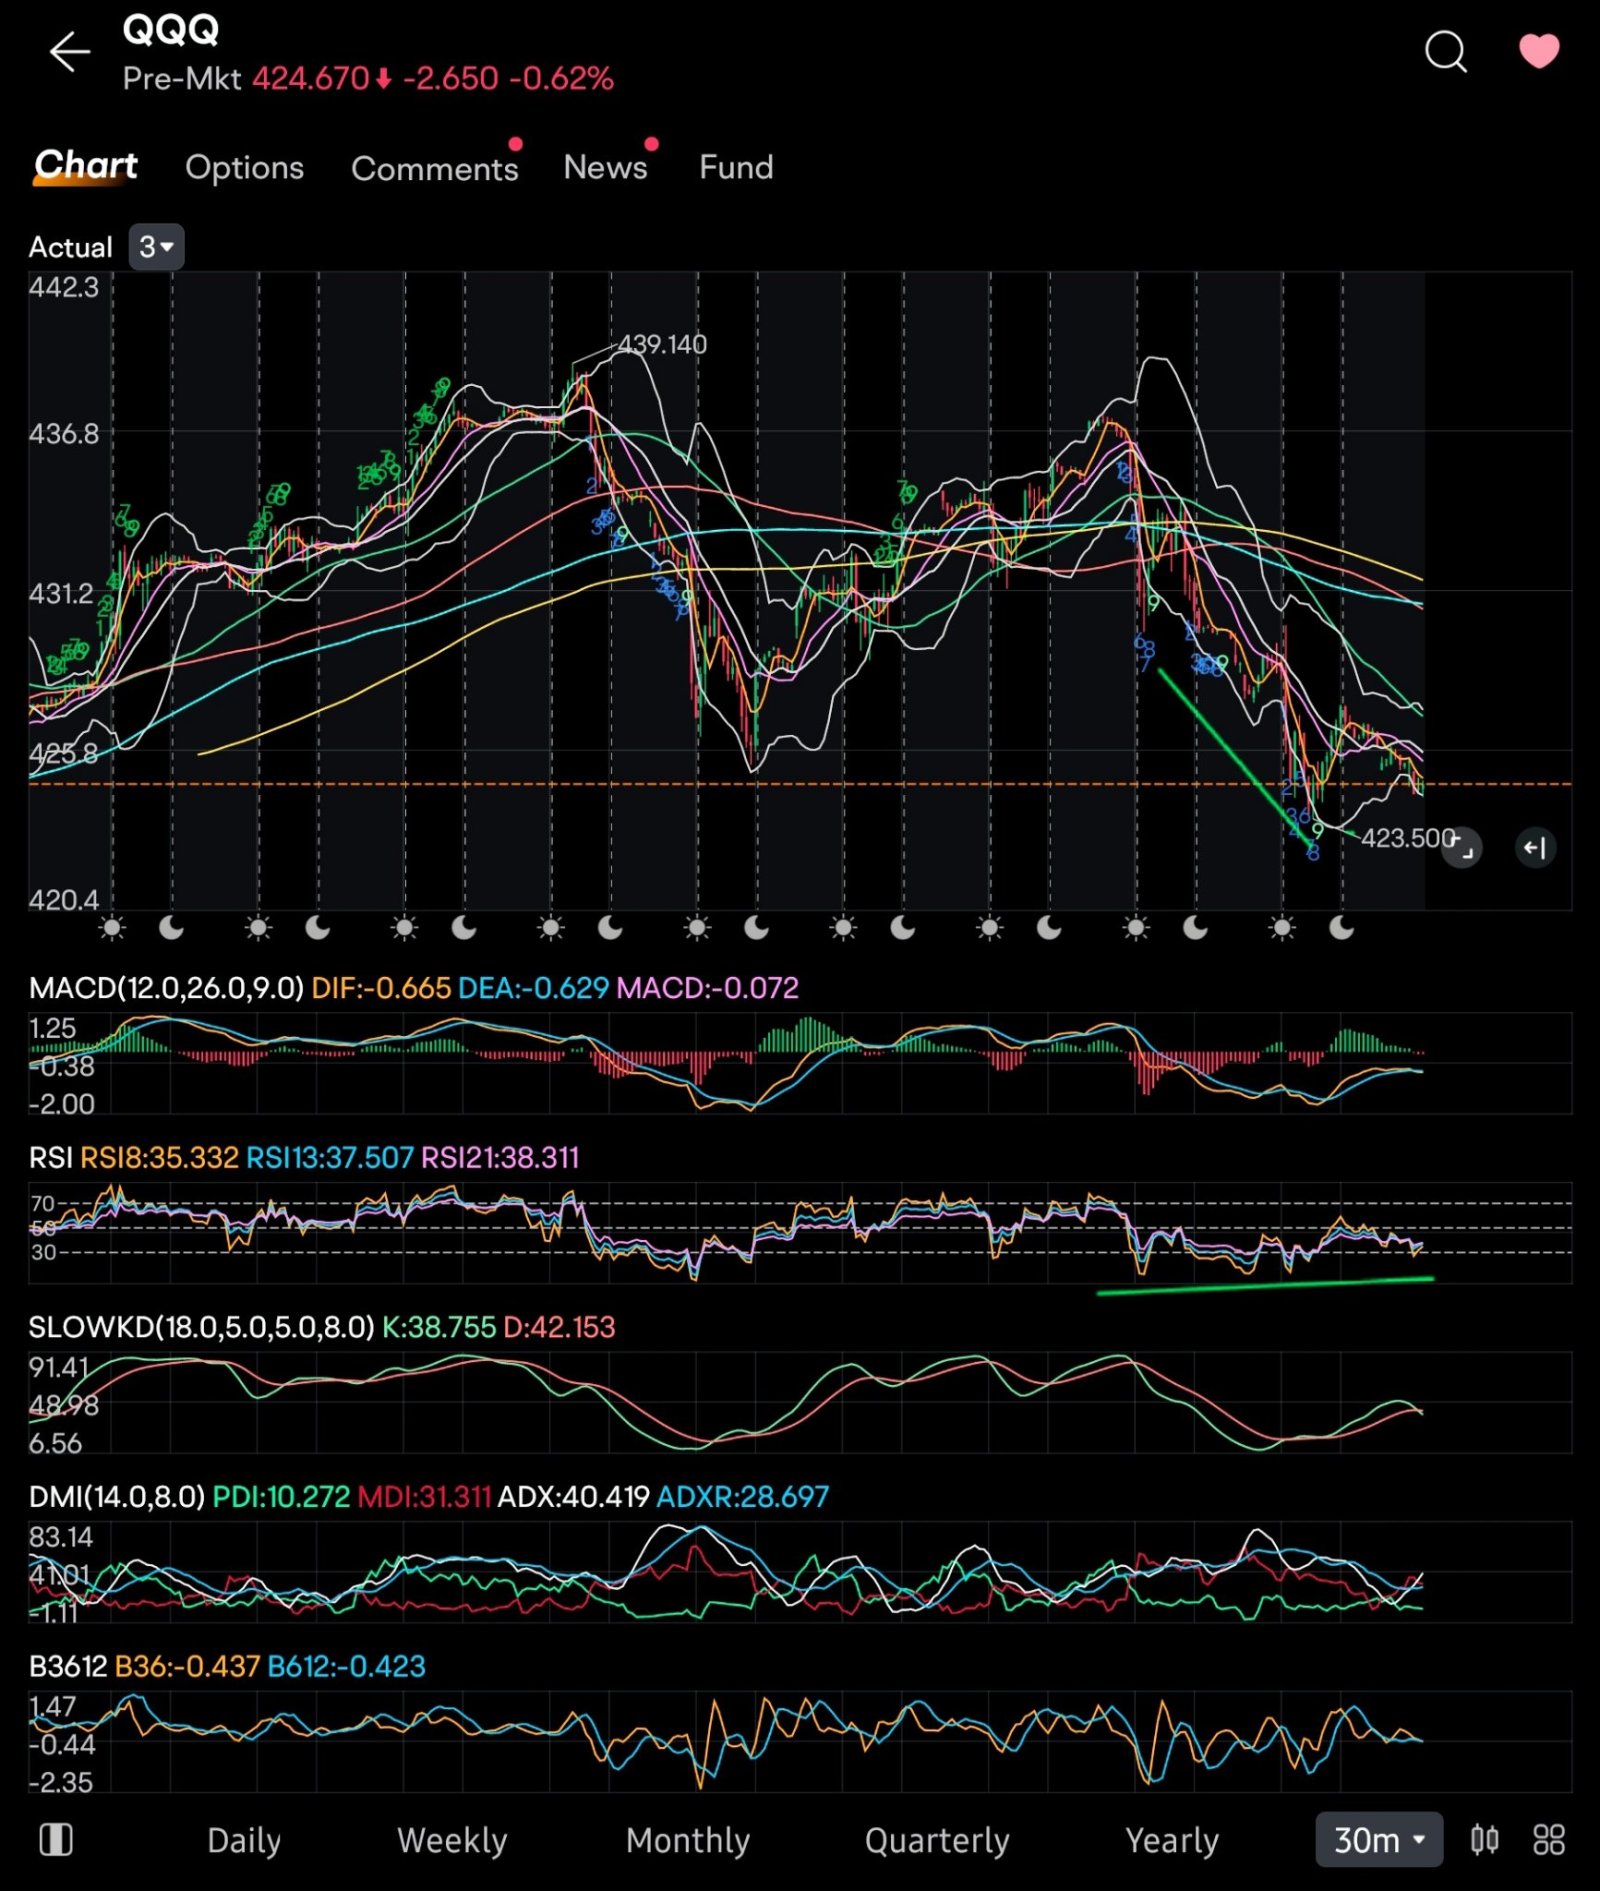The width and height of the screenshot is (1600, 1891).
Task: Switch to the News tab
Action: pos(605,167)
